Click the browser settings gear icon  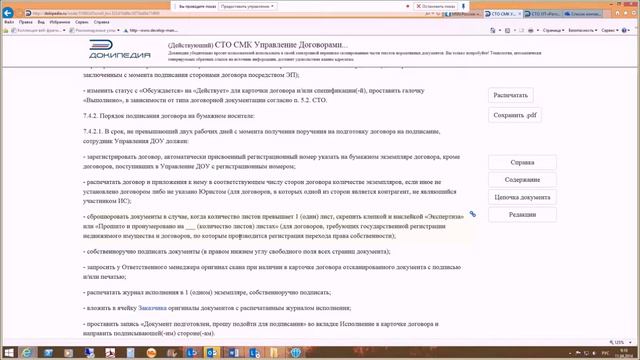634,13
